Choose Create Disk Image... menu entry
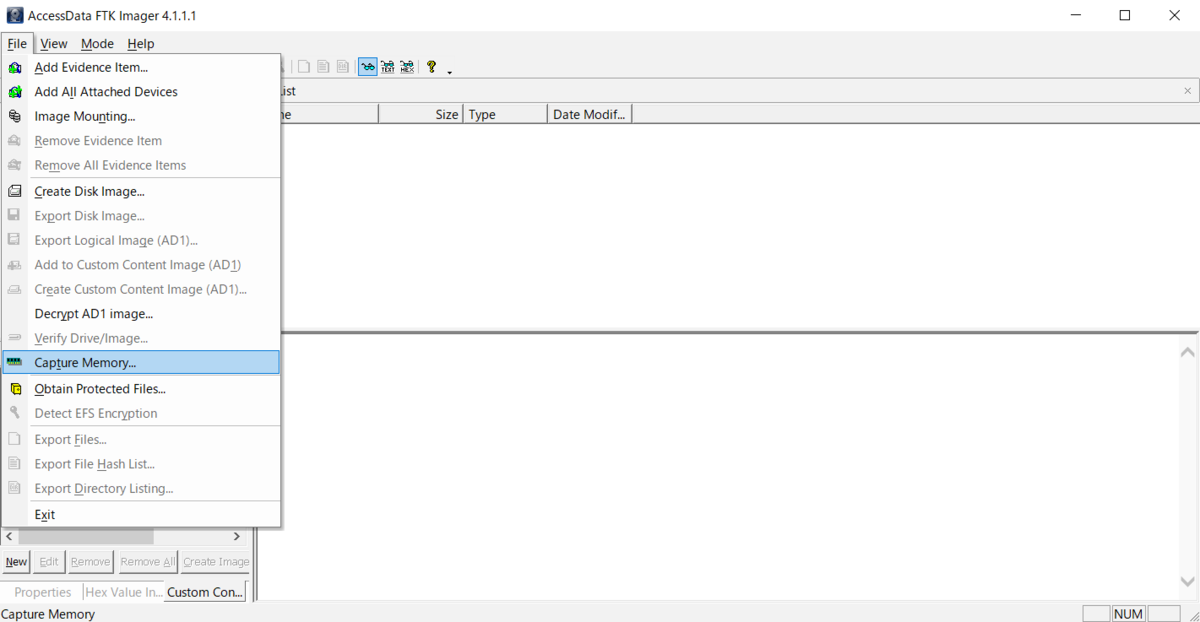 [141, 191]
